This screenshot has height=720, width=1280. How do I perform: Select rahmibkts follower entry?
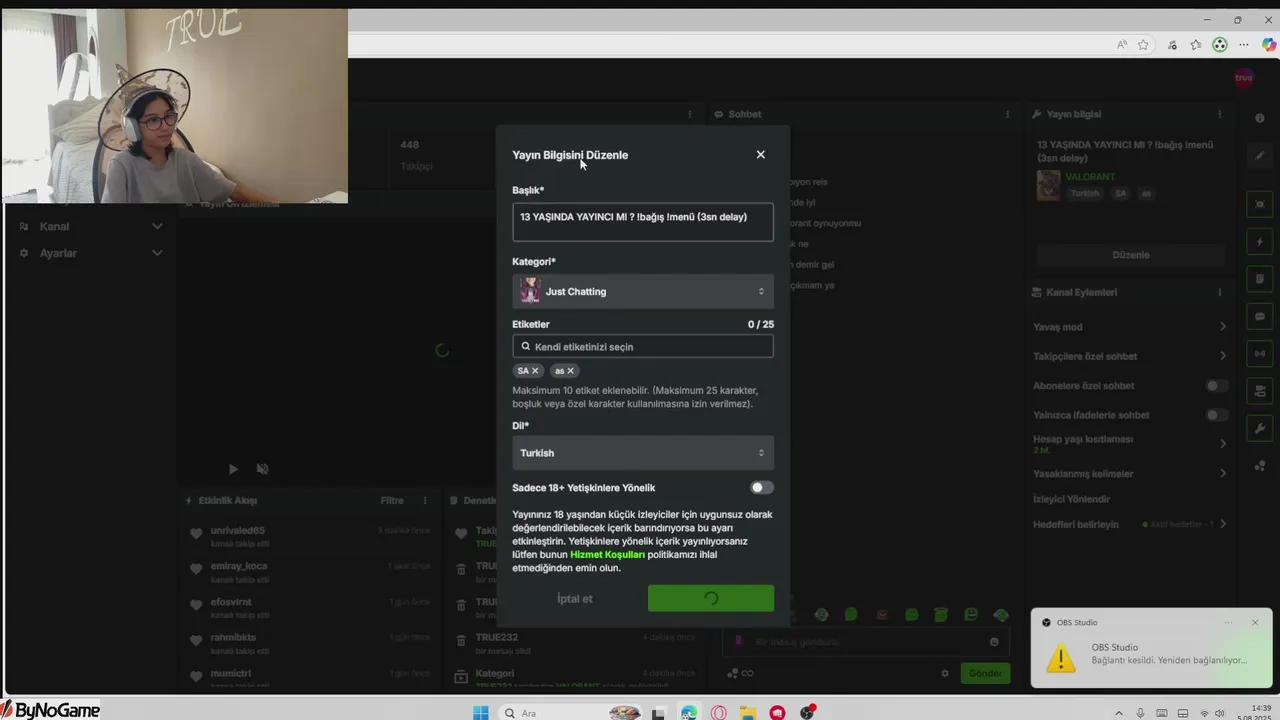coord(310,643)
